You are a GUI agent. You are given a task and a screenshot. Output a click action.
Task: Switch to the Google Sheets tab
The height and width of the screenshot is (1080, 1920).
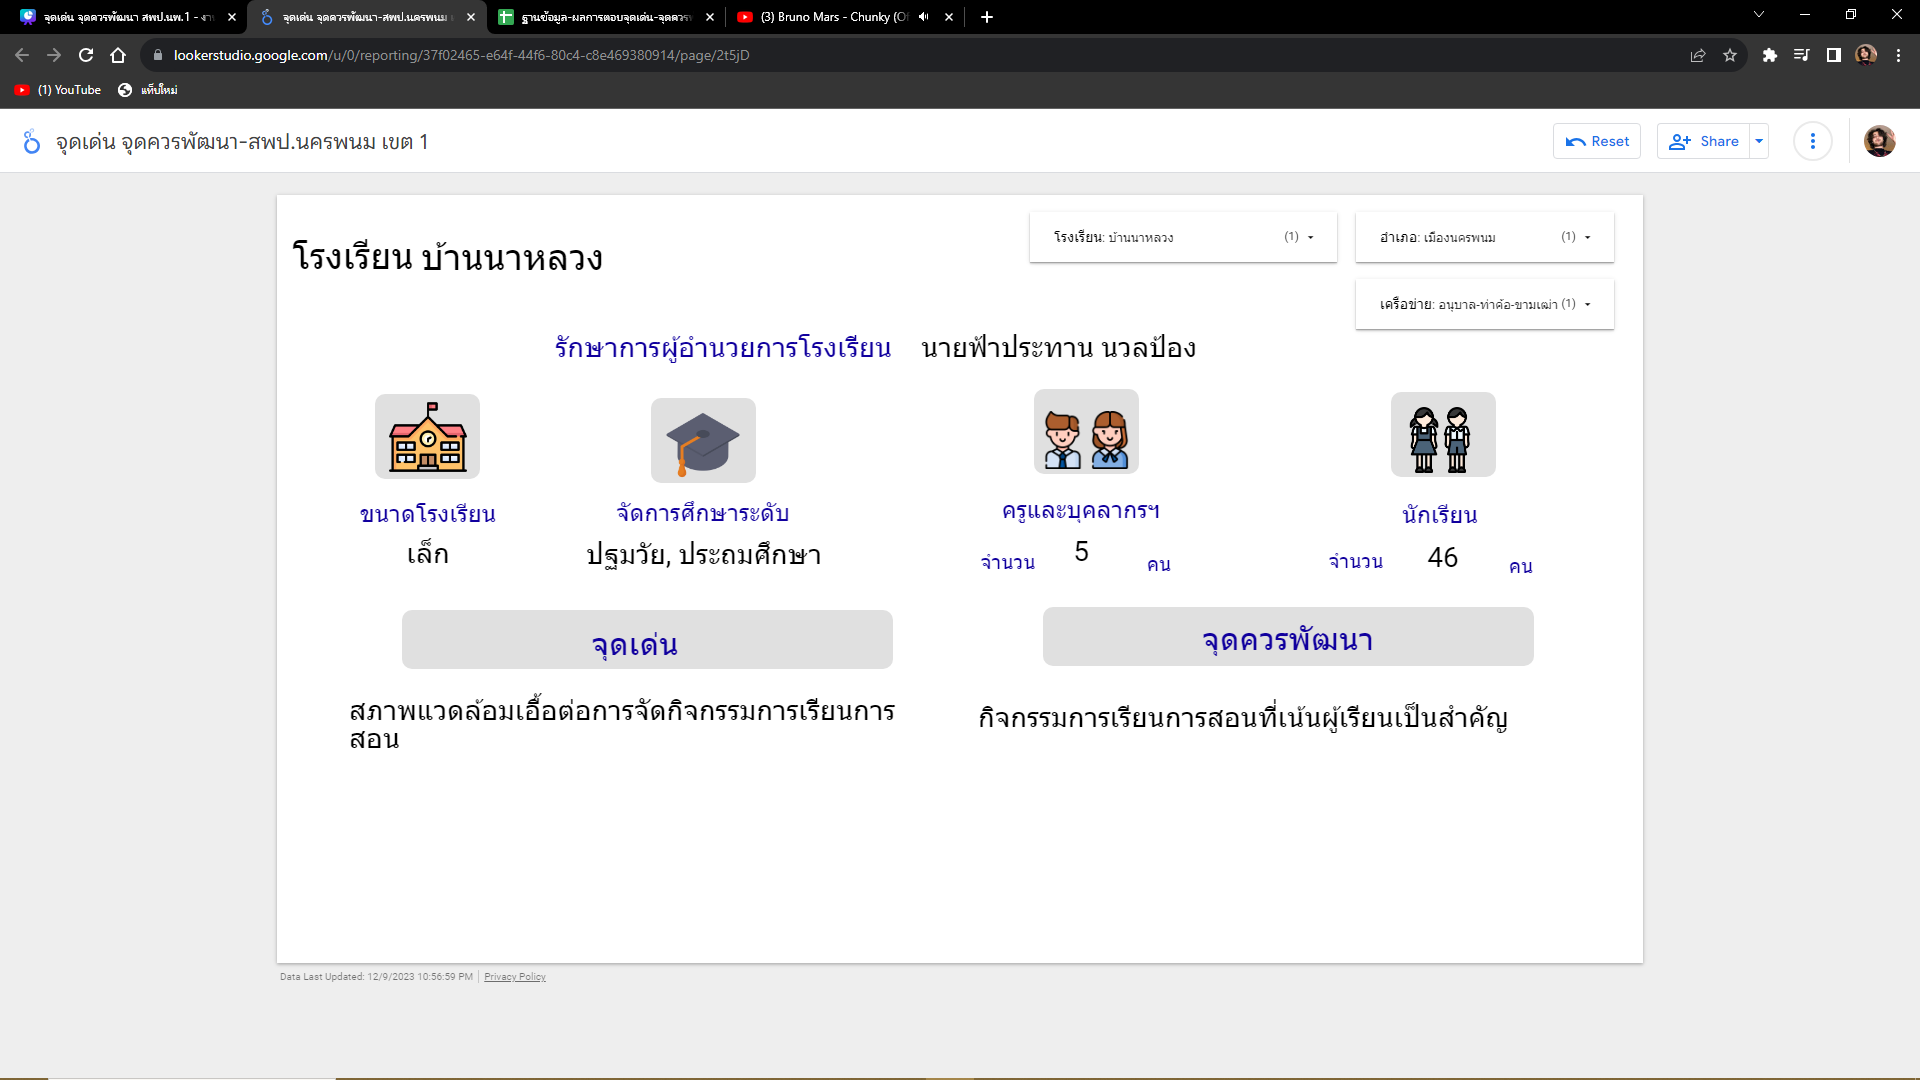click(600, 17)
